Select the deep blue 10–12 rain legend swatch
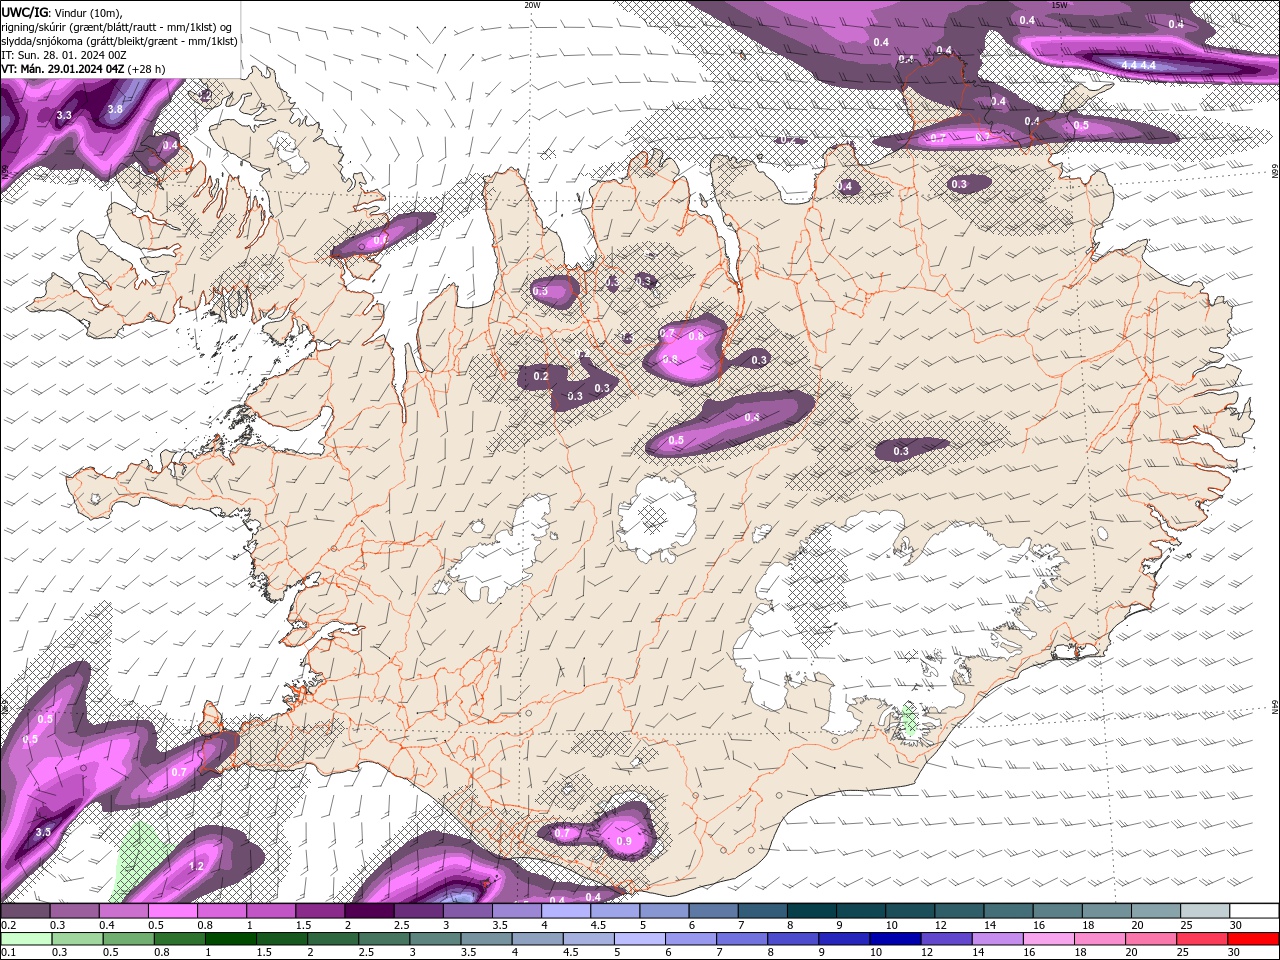The width and height of the screenshot is (1280, 960). pos(895,939)
